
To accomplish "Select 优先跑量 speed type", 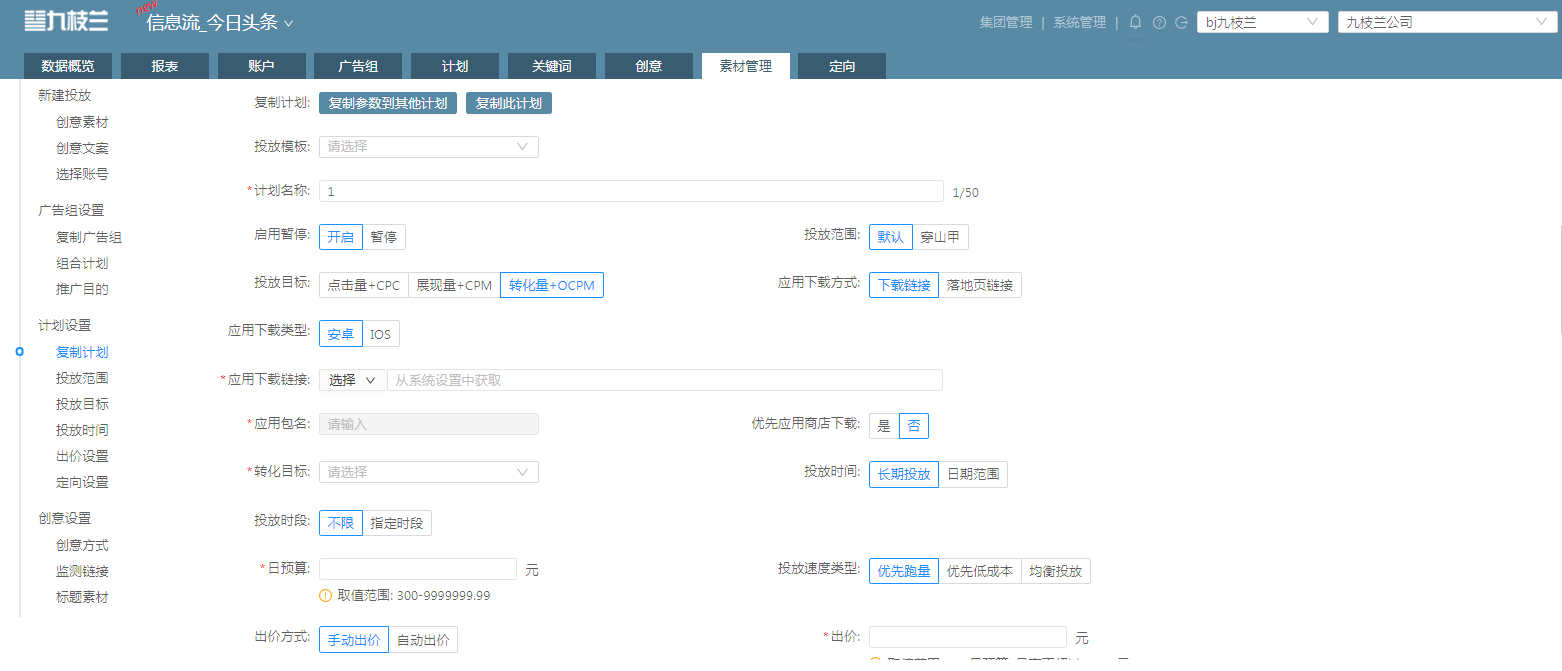I will pyautogui.click(x=904, y=571).
